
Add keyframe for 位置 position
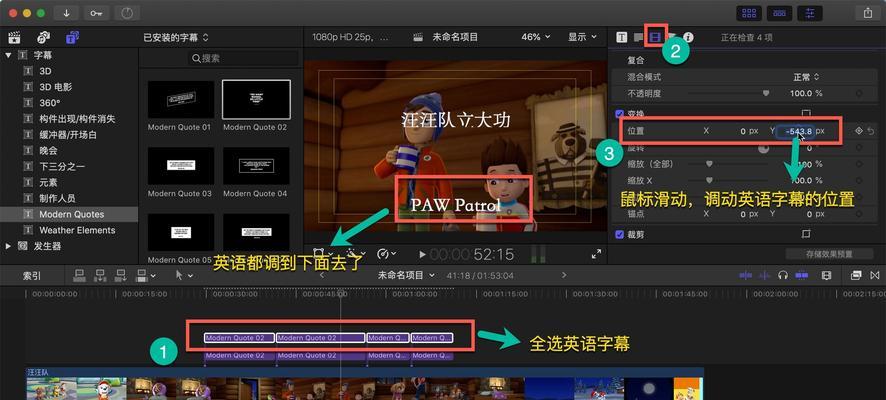pyautogui.click(x=859, y=131)
